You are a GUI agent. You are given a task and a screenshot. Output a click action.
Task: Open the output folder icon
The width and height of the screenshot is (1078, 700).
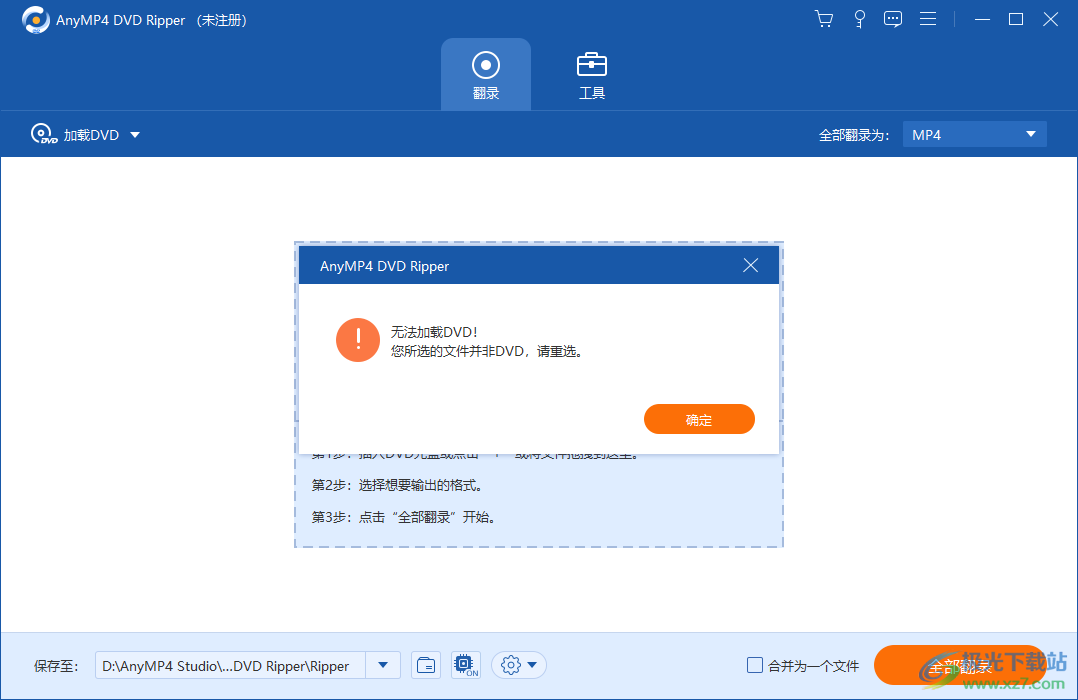point(426,666)
